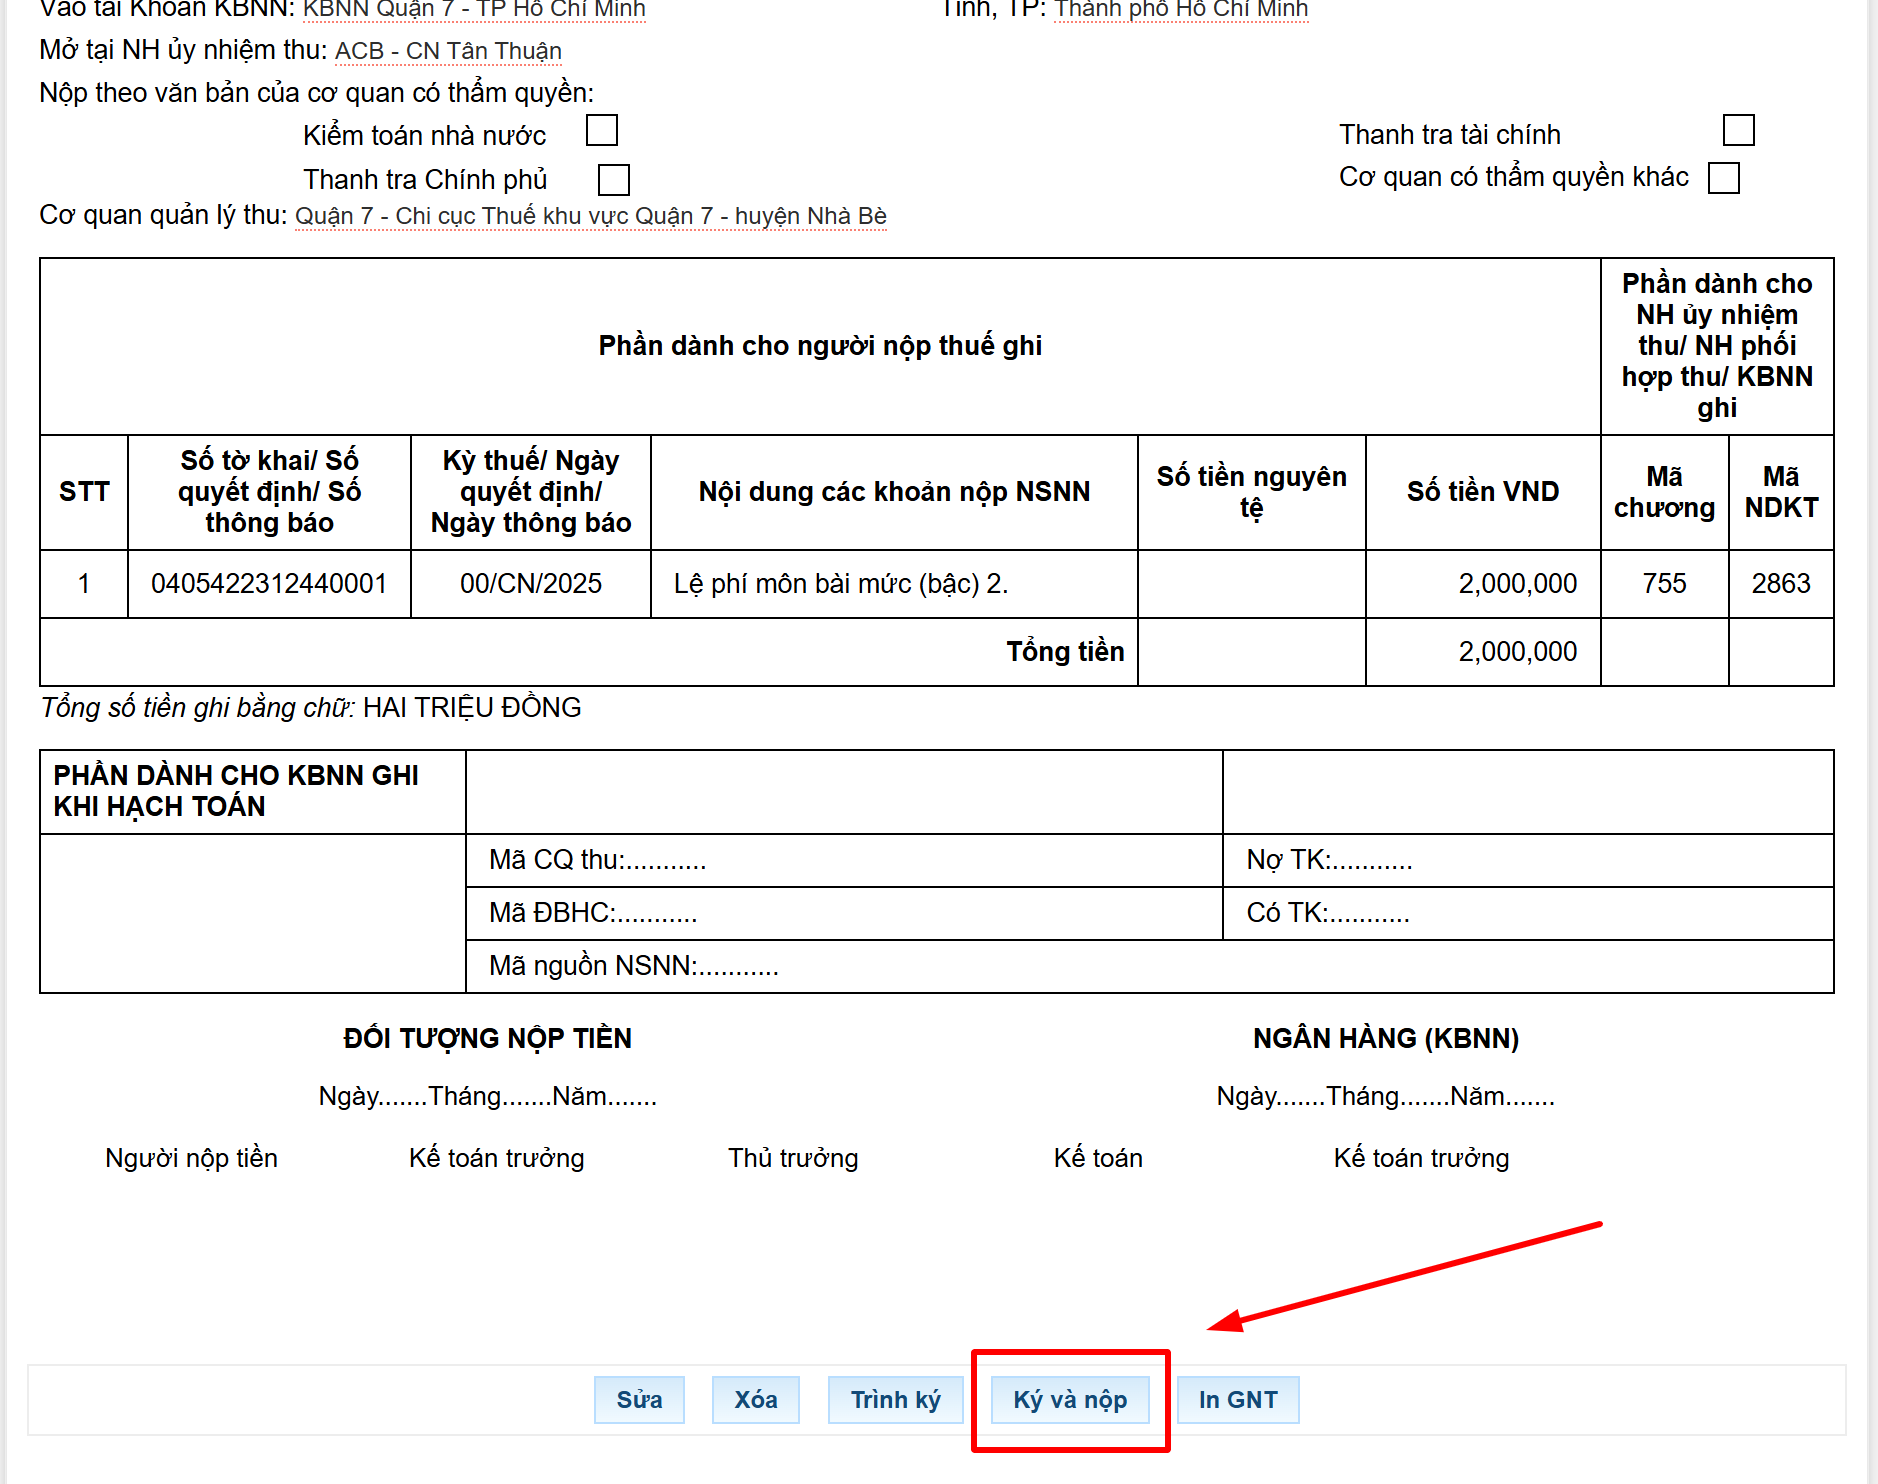Click the Số tiền VND column header
The height and width of the screenshot is (1484, 1878).
1483,492
